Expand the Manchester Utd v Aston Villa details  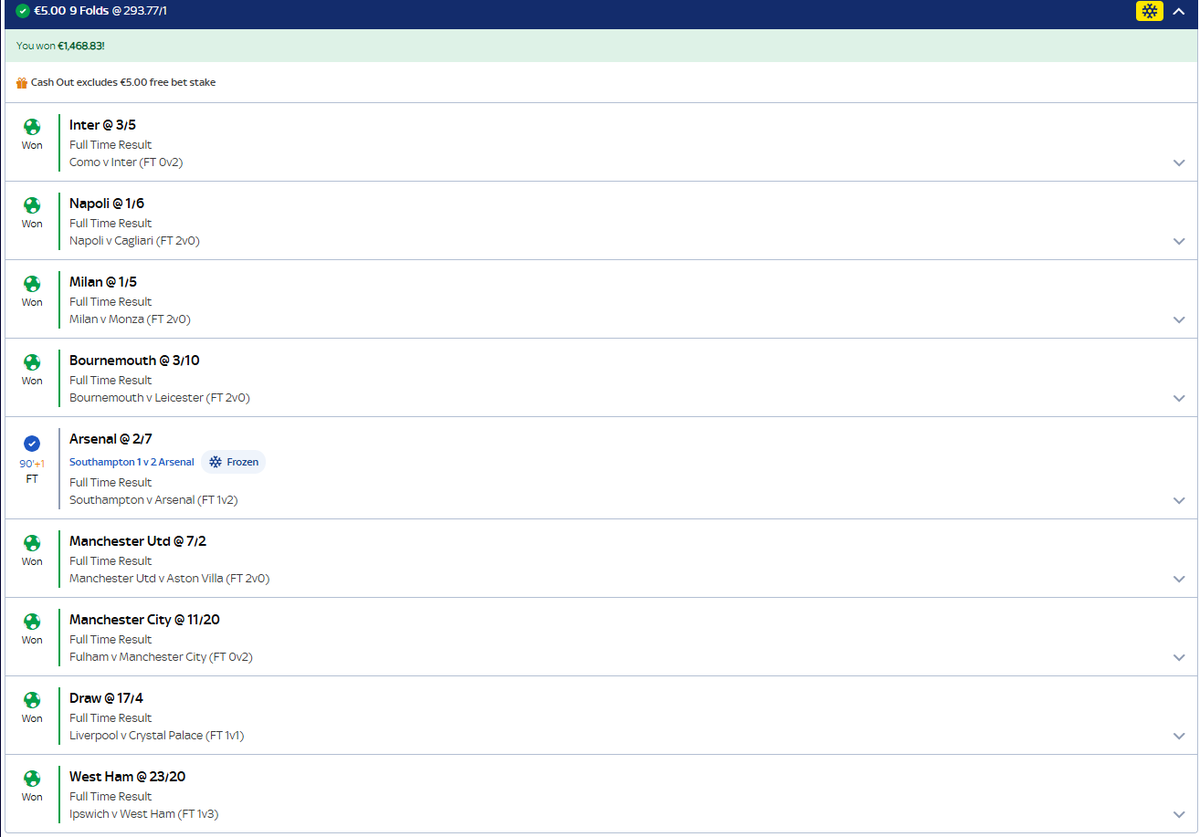(x=1179, y=579)
